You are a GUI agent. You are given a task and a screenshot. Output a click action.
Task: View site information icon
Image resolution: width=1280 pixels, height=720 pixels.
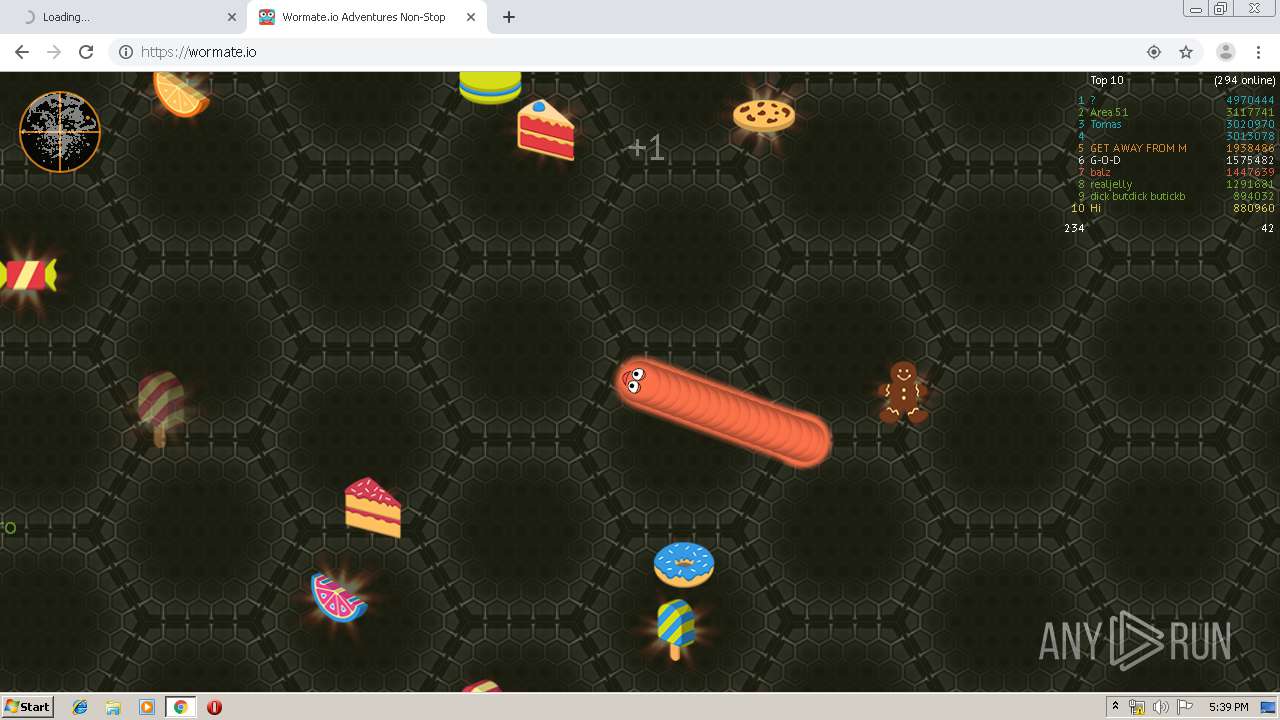click(x=126, y=52)
